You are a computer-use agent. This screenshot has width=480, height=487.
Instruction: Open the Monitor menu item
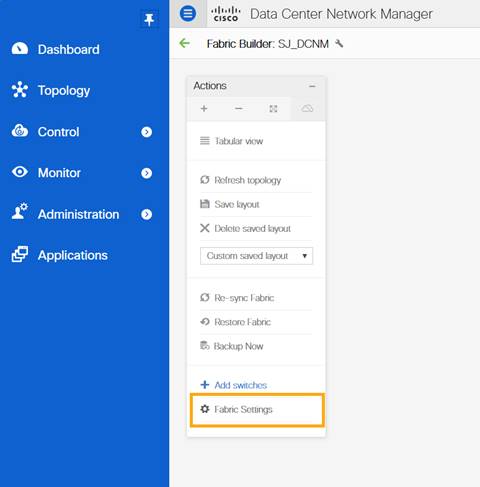point(59,173)
